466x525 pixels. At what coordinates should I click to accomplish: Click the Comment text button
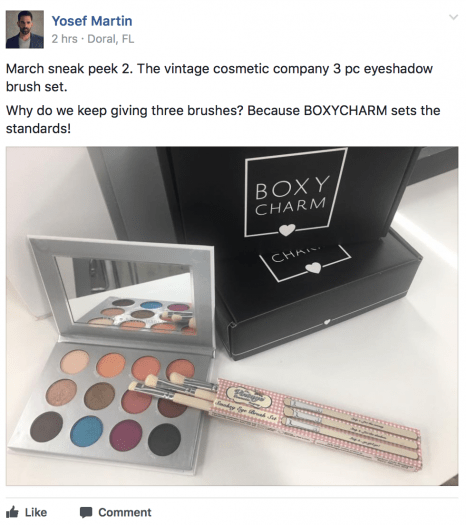[x=125, y=512]
